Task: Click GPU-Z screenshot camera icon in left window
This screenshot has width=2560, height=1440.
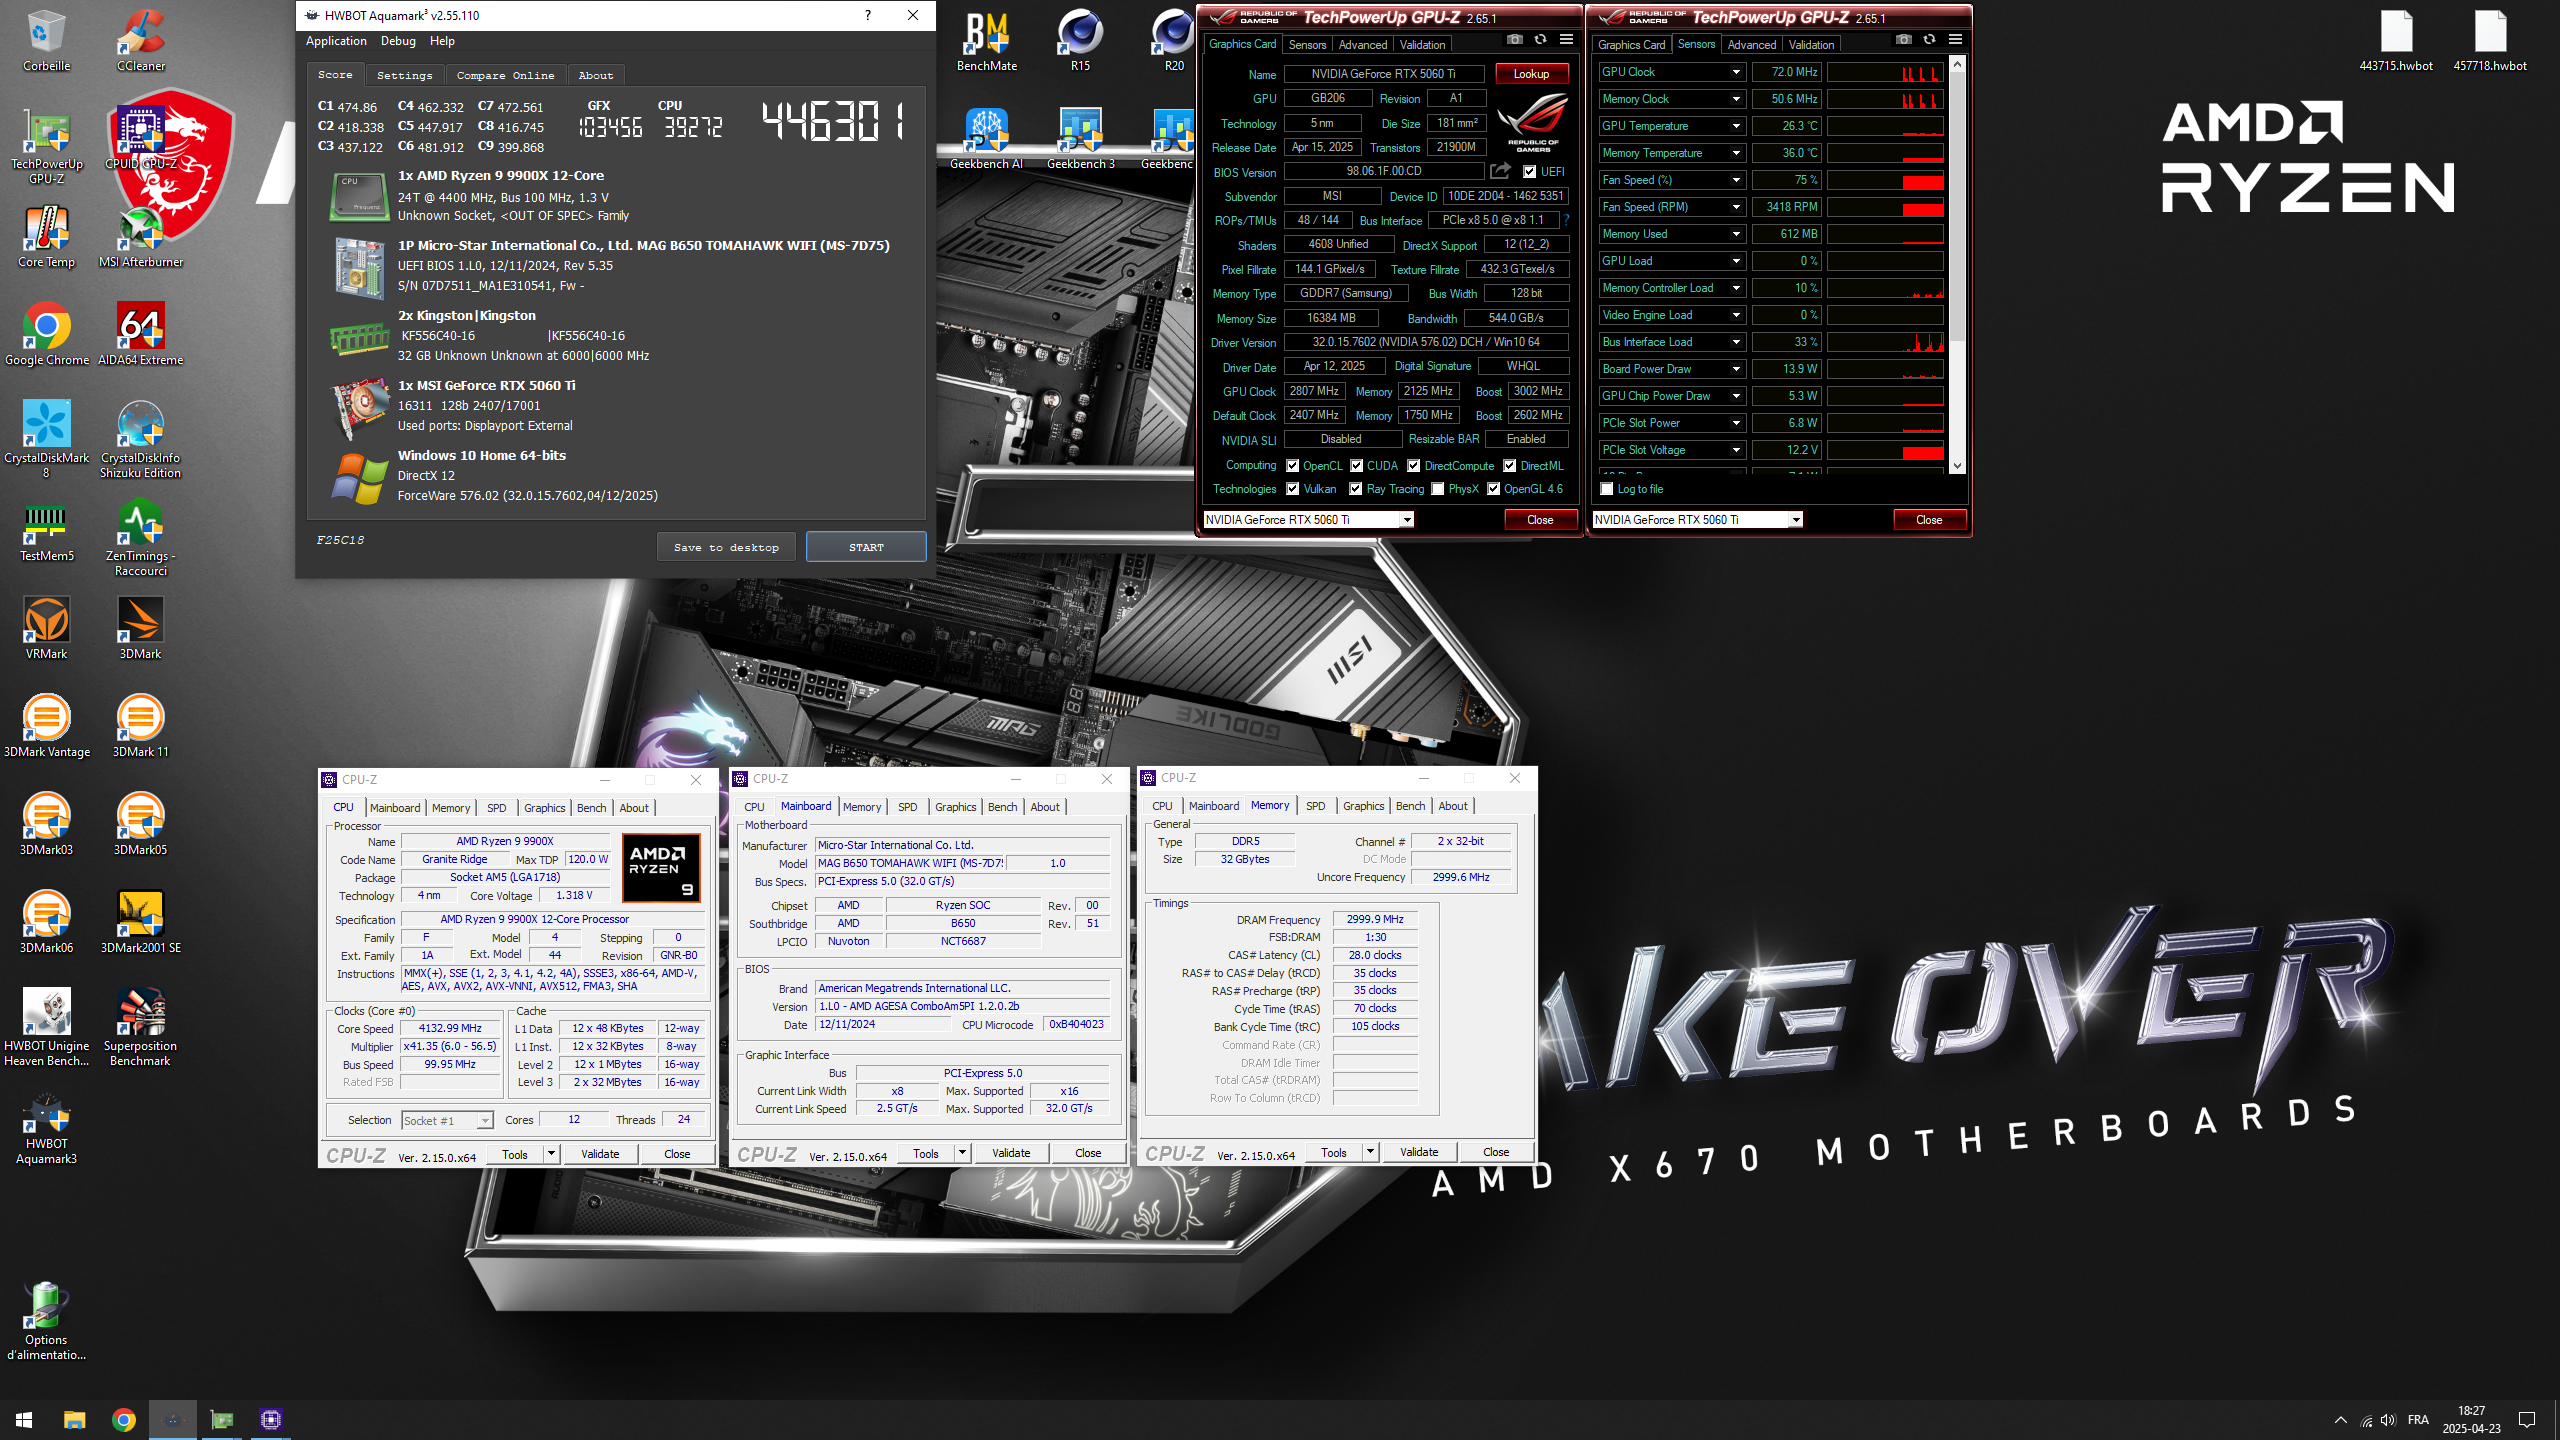Action: coord(1515,40)
